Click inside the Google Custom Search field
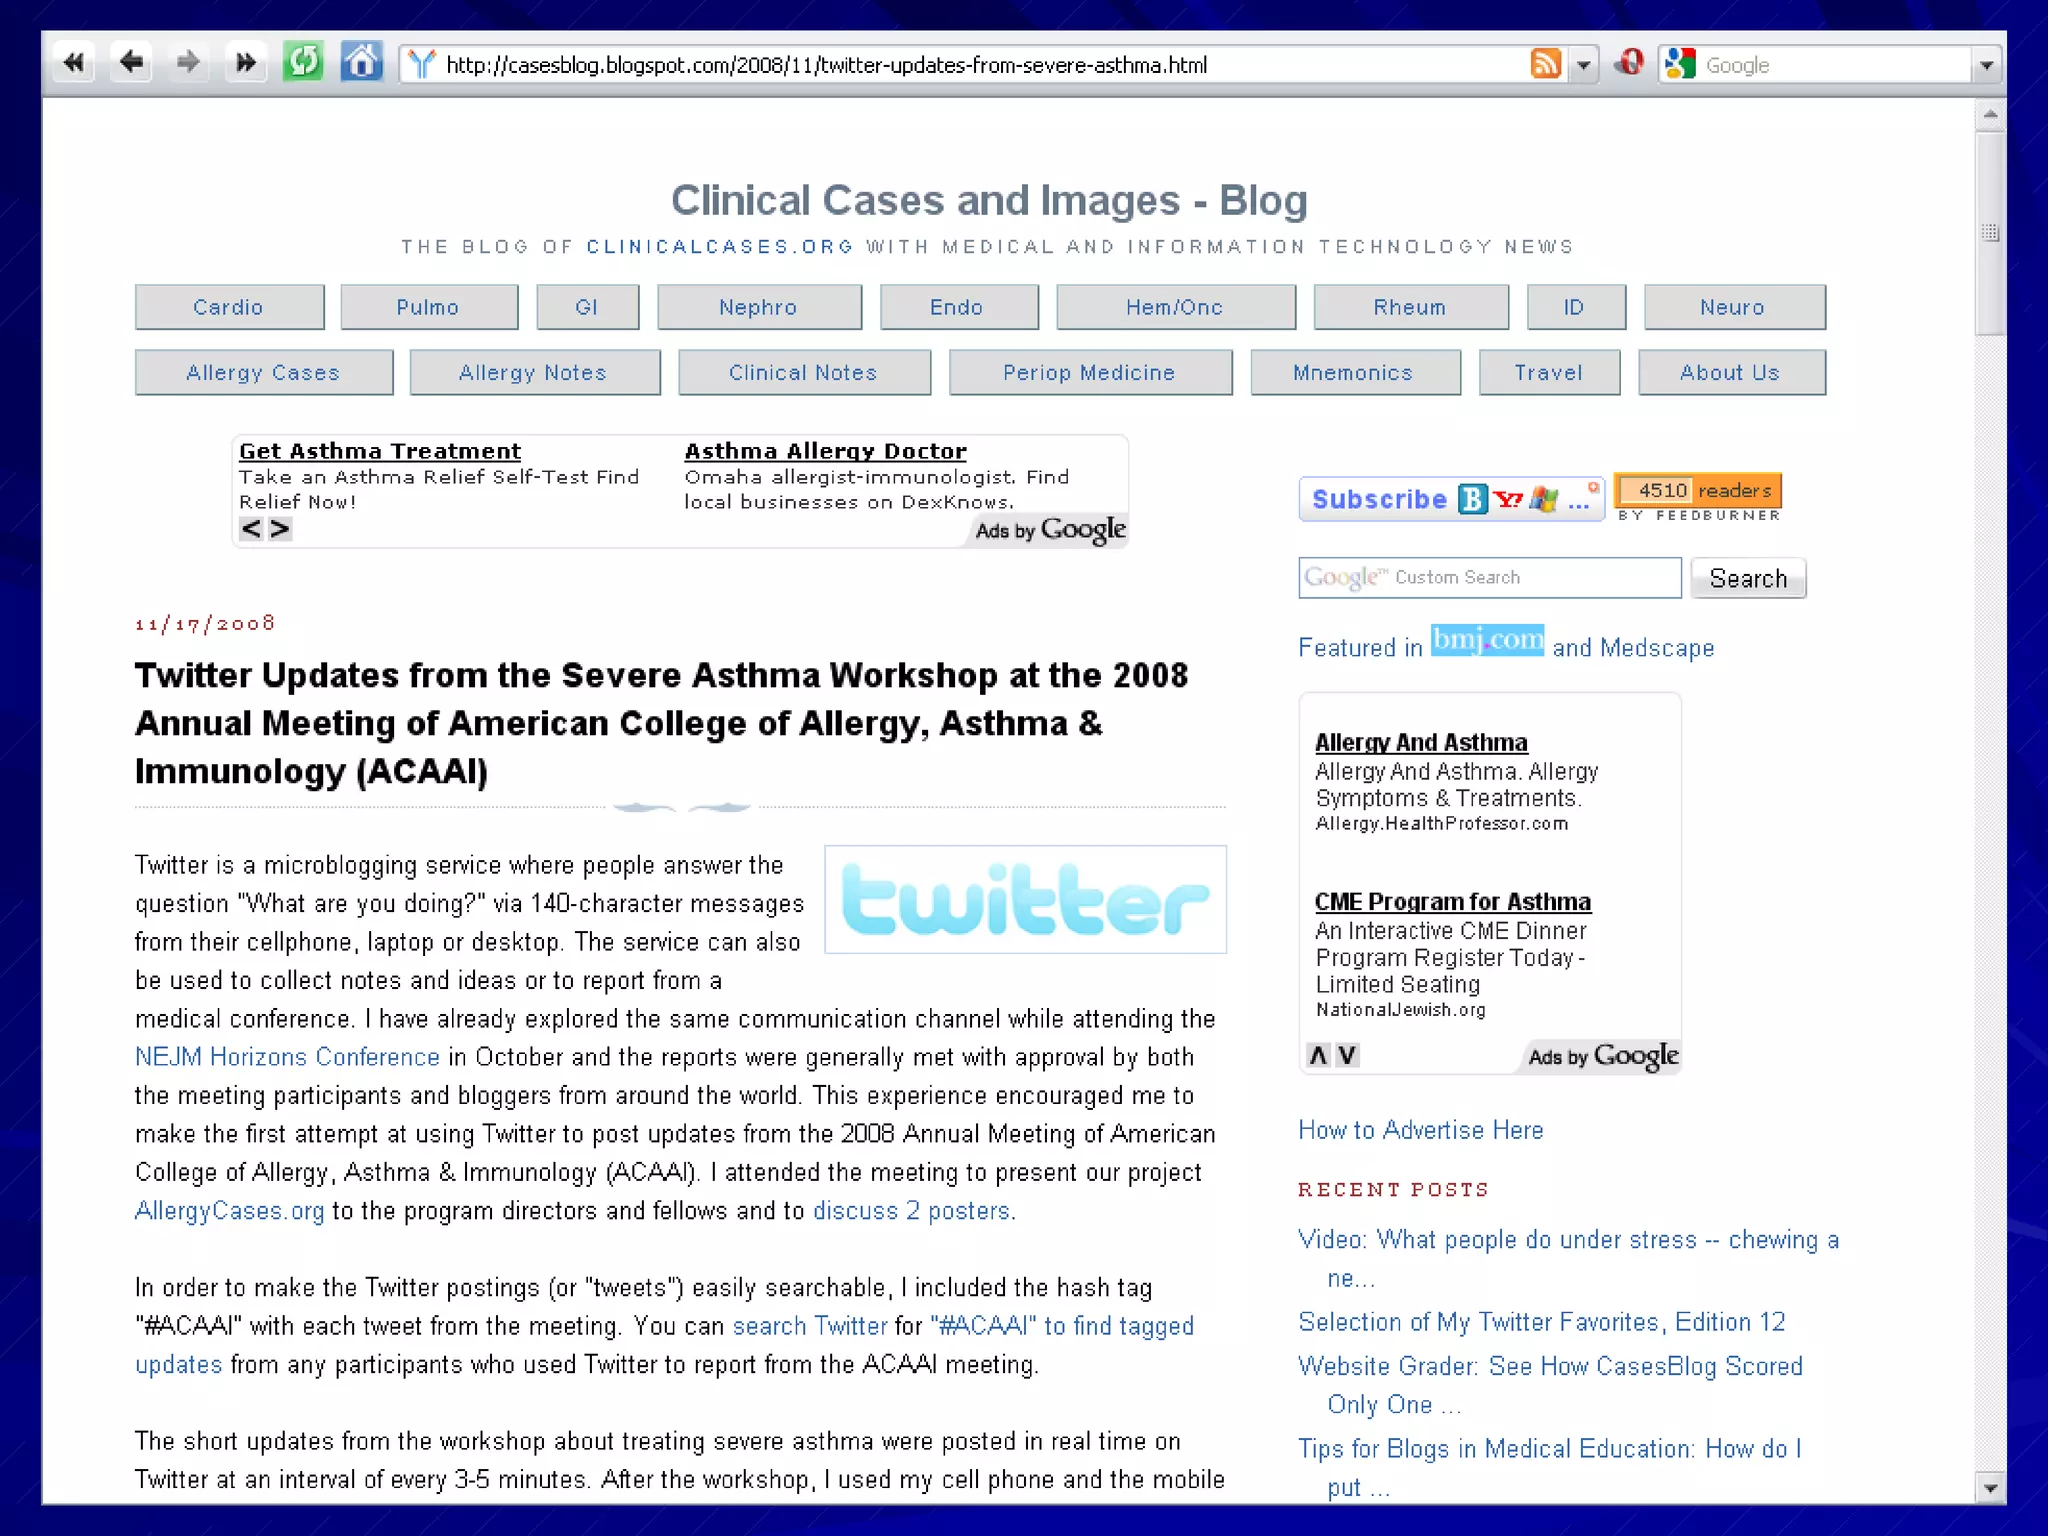 pyautogui.click(x=1489, y=578)
